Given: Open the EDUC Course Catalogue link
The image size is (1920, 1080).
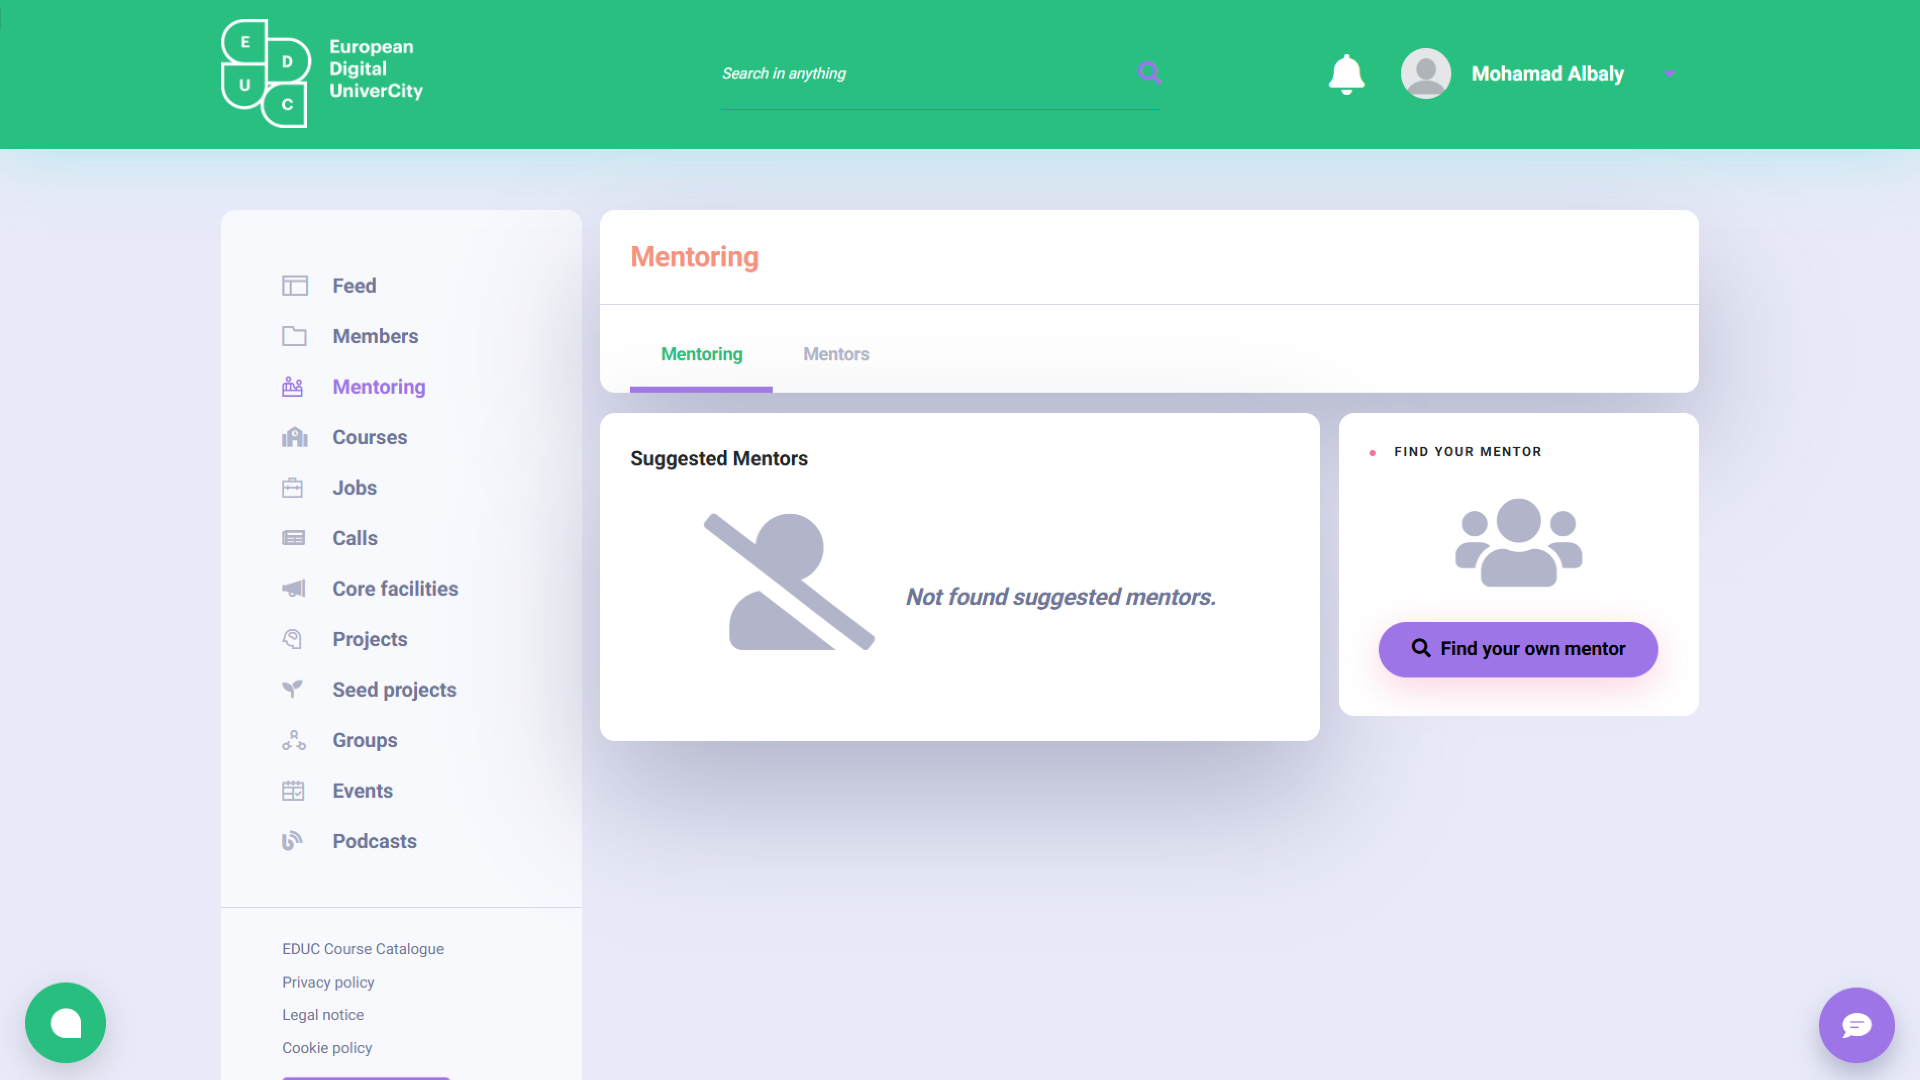Looking at the screenshot, I should (363, 949).
